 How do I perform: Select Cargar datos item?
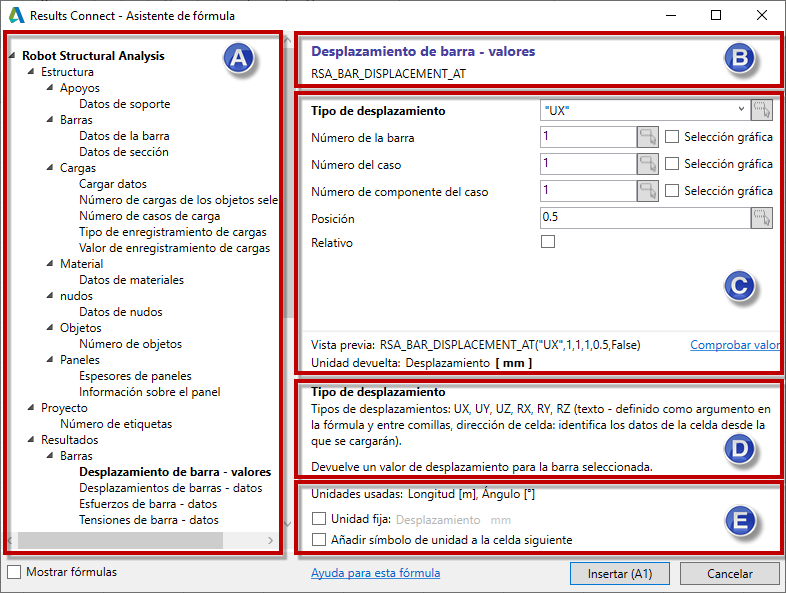(113, 184)
